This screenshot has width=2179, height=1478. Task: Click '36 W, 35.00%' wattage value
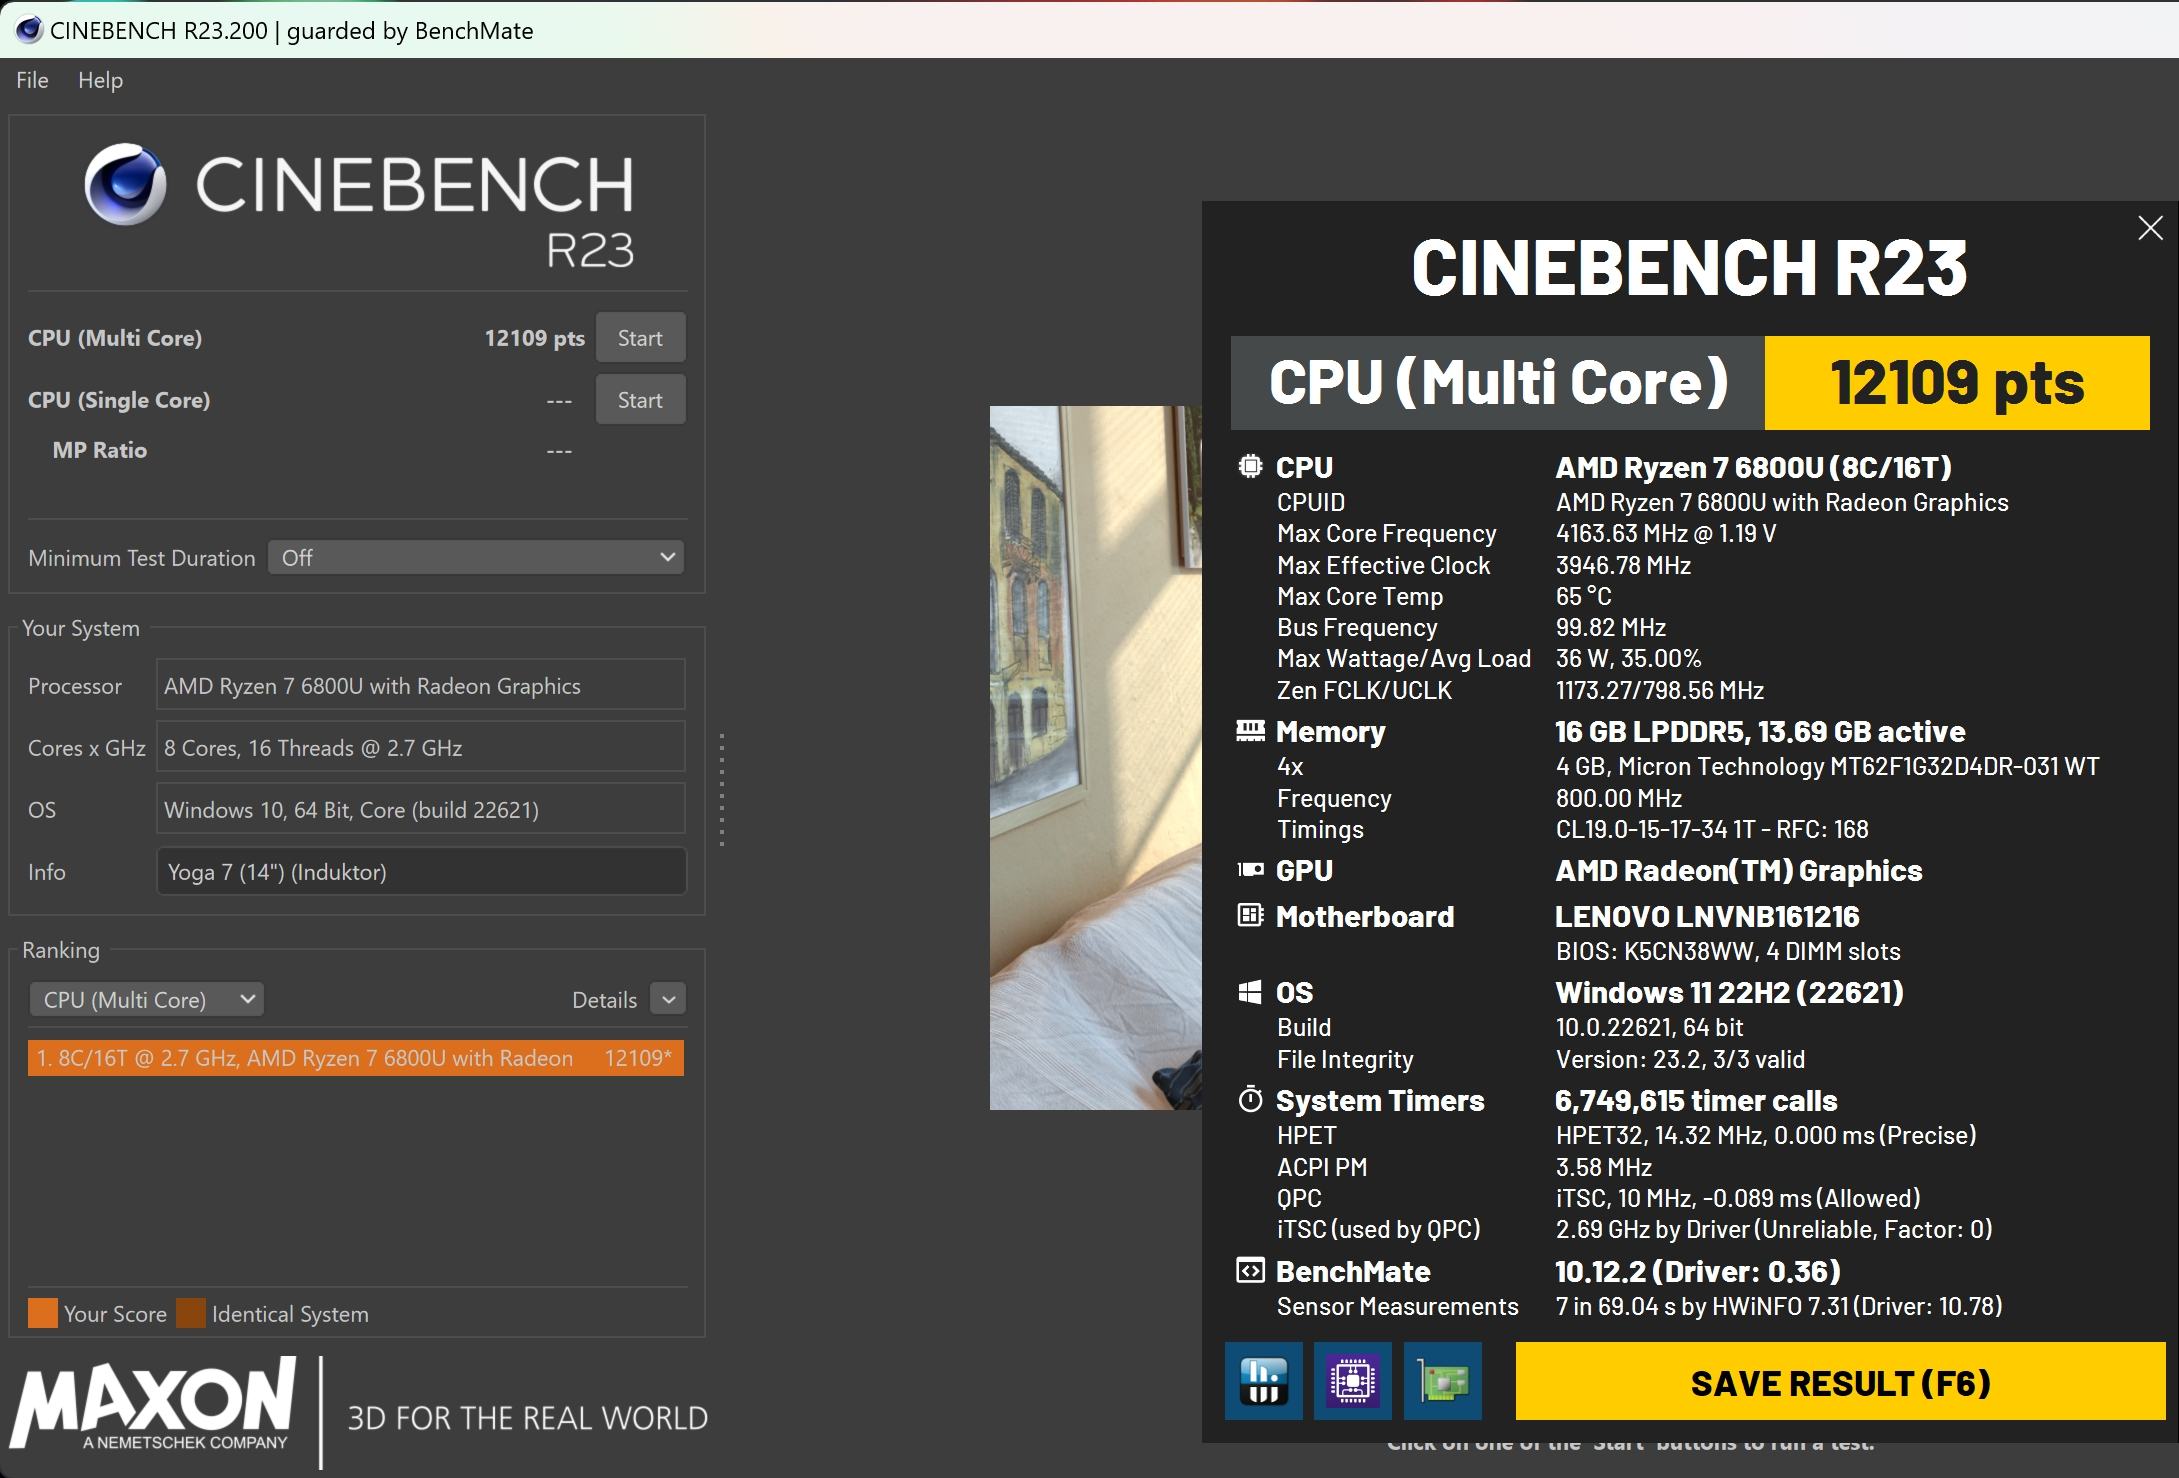[1629, 658]
